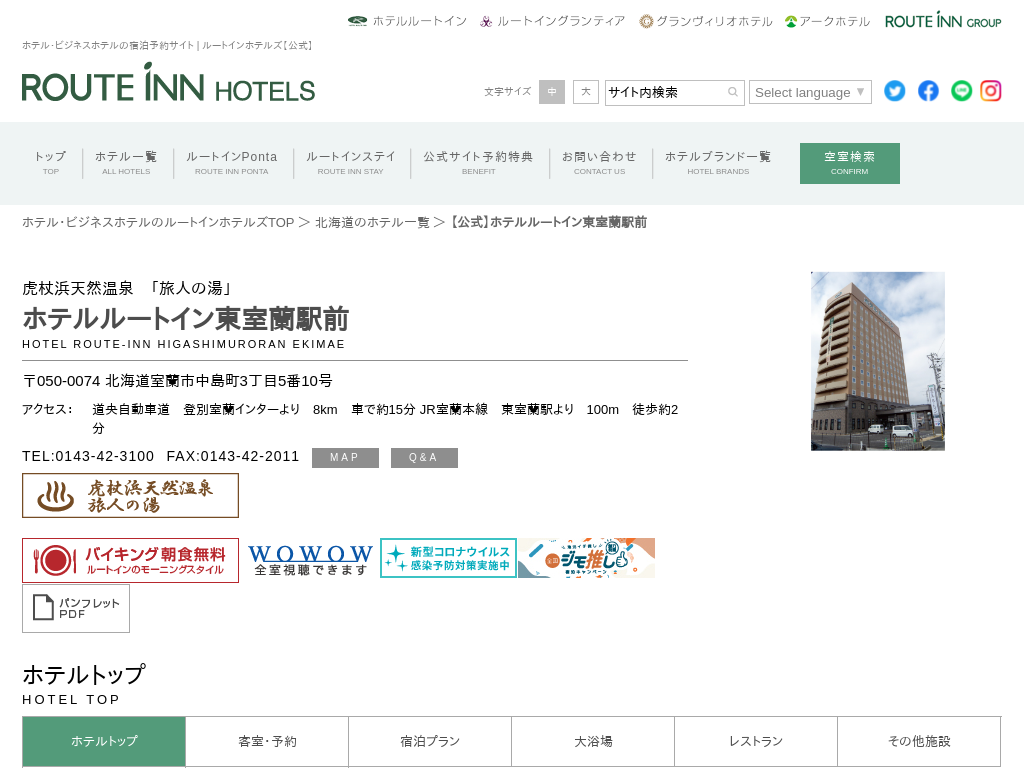Image resolution: width=1024 pixels, height=768 pixels.
Task: Click the MAP button
Action: 345,458
